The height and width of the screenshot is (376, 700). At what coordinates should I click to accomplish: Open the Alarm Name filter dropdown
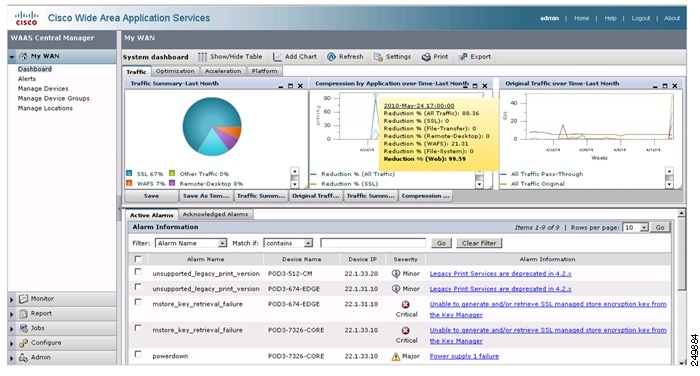coord(191,243)
